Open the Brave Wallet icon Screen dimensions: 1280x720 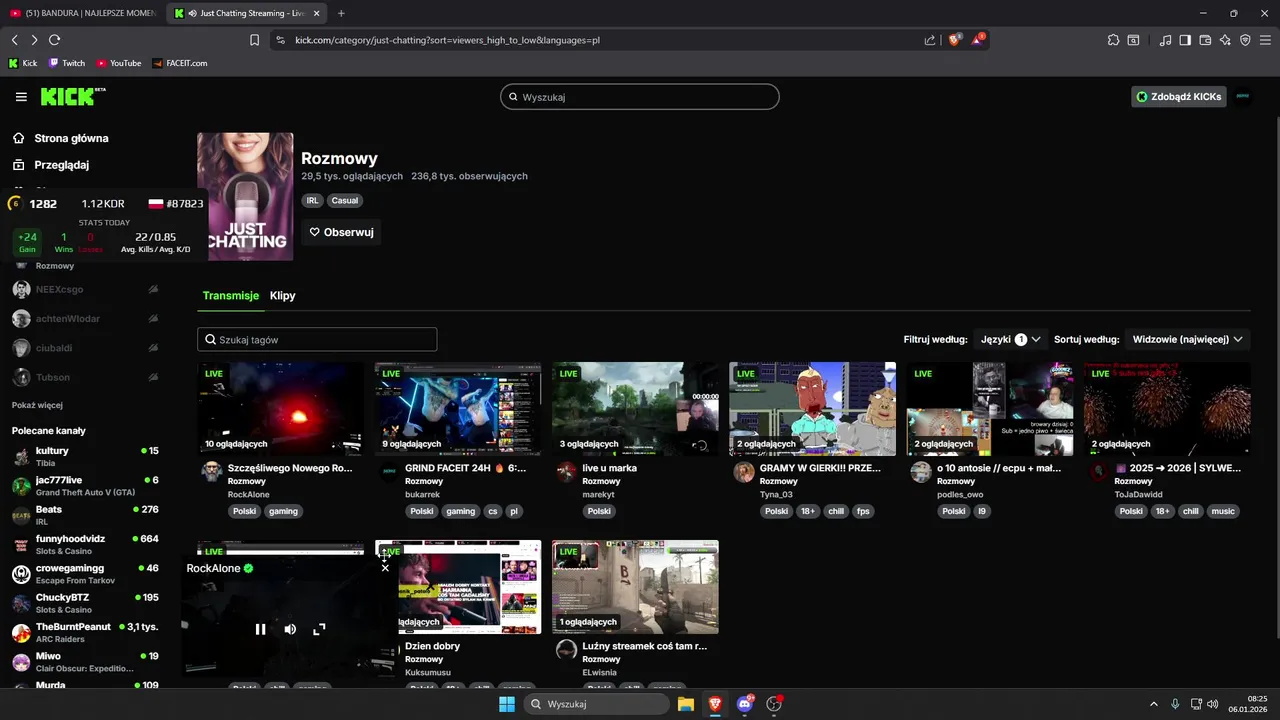coord(1205,40)
